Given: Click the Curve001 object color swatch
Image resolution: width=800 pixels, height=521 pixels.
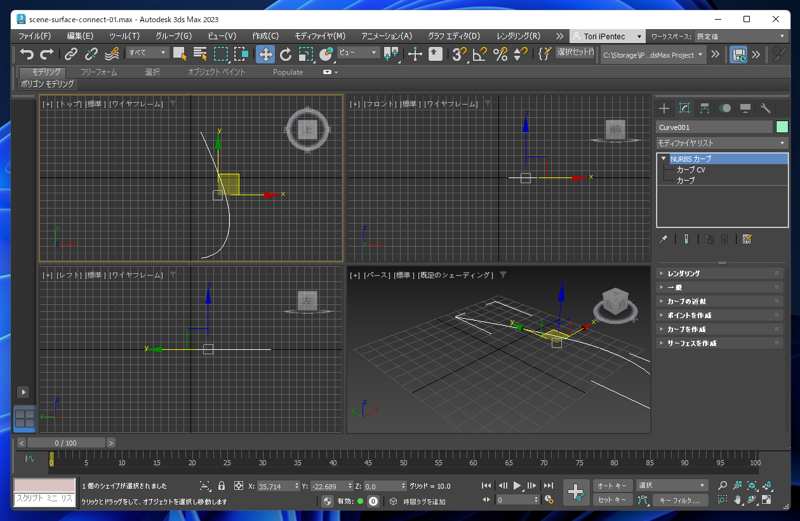Looking at the screenshot, I should coord(782,127).
